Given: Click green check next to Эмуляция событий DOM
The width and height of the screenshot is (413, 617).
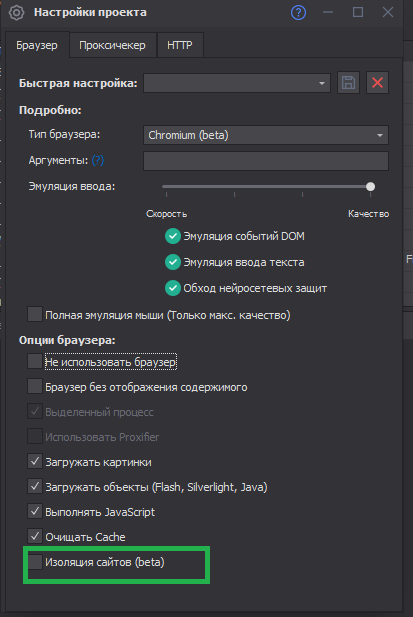Looking at the screenshot, I should [x=173, y=236].
